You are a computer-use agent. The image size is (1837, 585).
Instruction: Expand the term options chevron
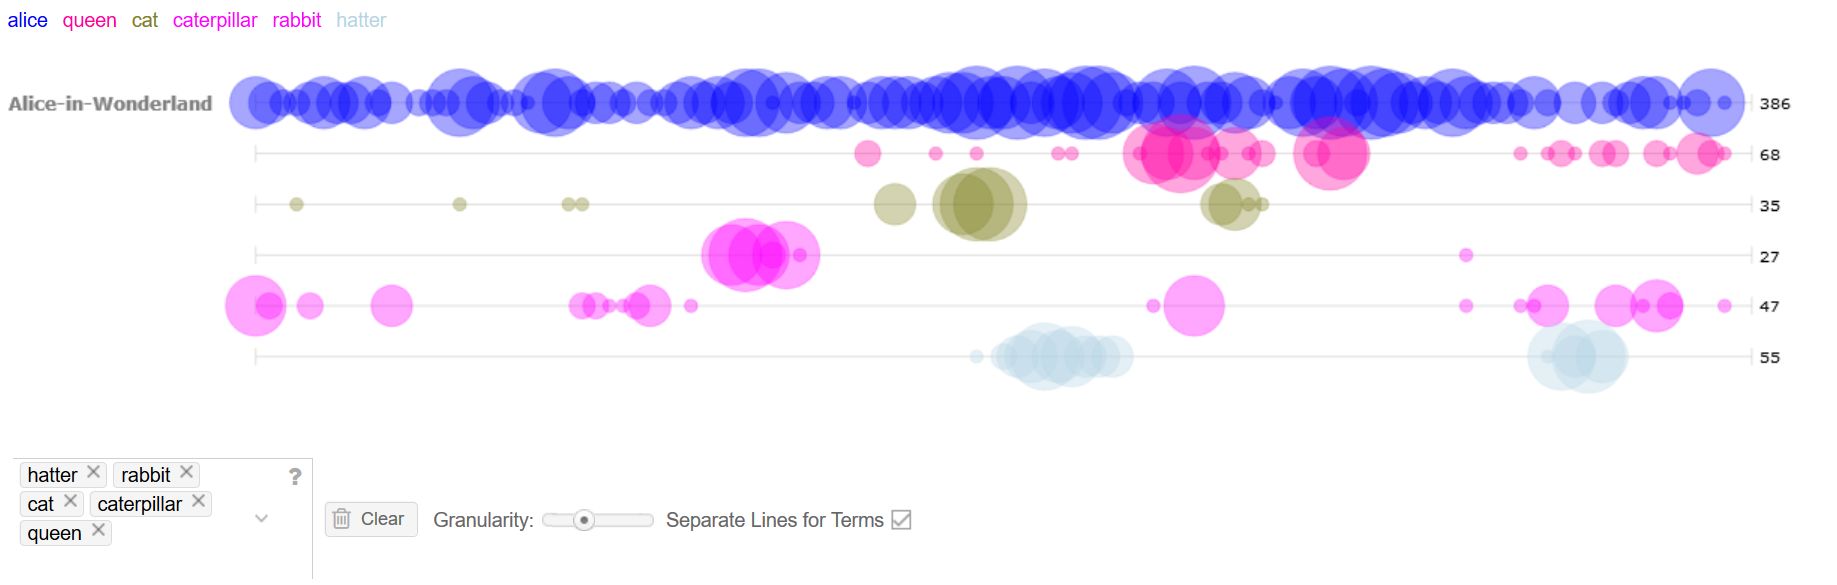click(262, 518)
